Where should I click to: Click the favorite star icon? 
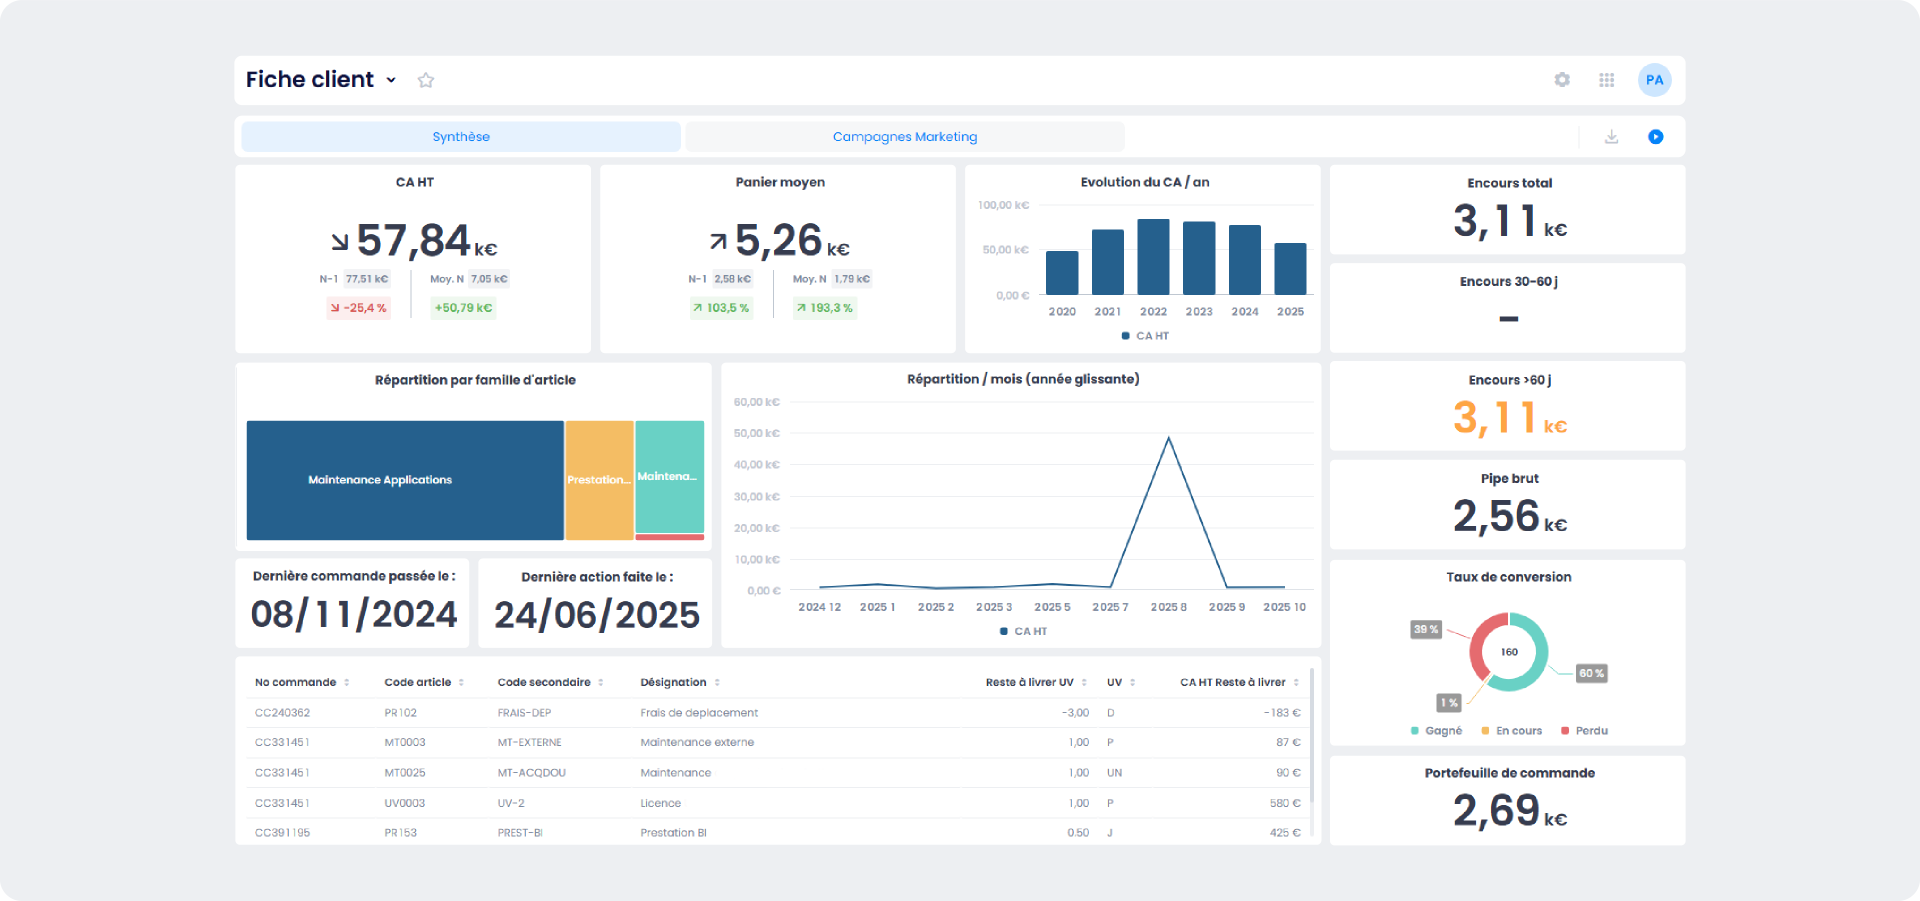coord(426,80)
